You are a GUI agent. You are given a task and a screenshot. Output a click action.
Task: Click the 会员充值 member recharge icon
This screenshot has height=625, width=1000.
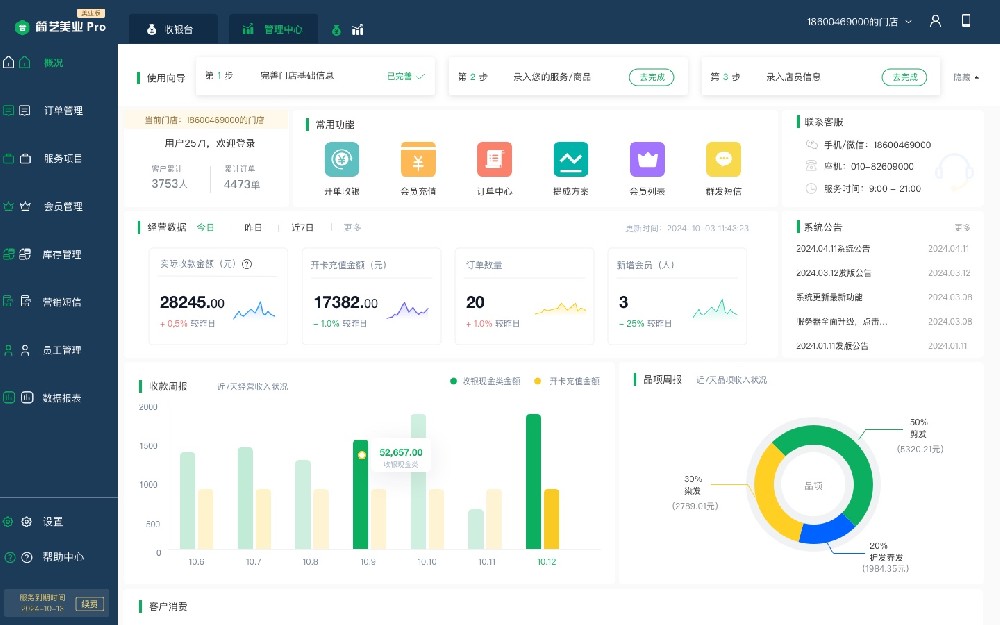418,160
